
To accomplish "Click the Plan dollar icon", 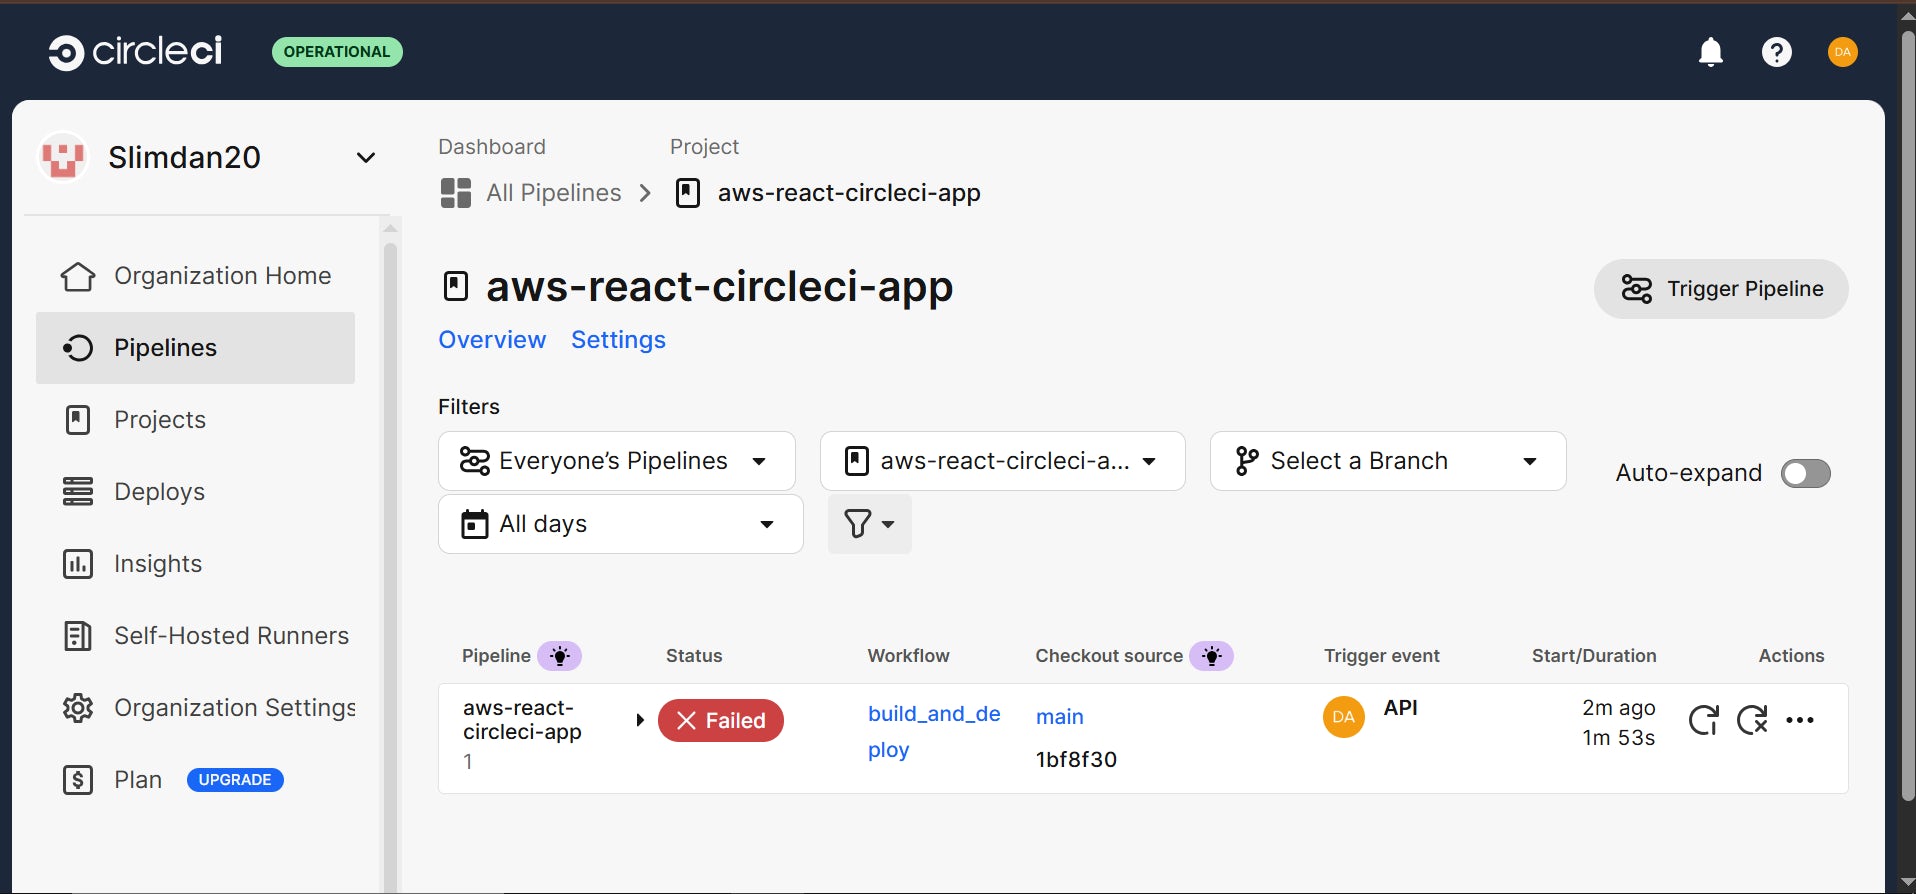I will [78, 780].
